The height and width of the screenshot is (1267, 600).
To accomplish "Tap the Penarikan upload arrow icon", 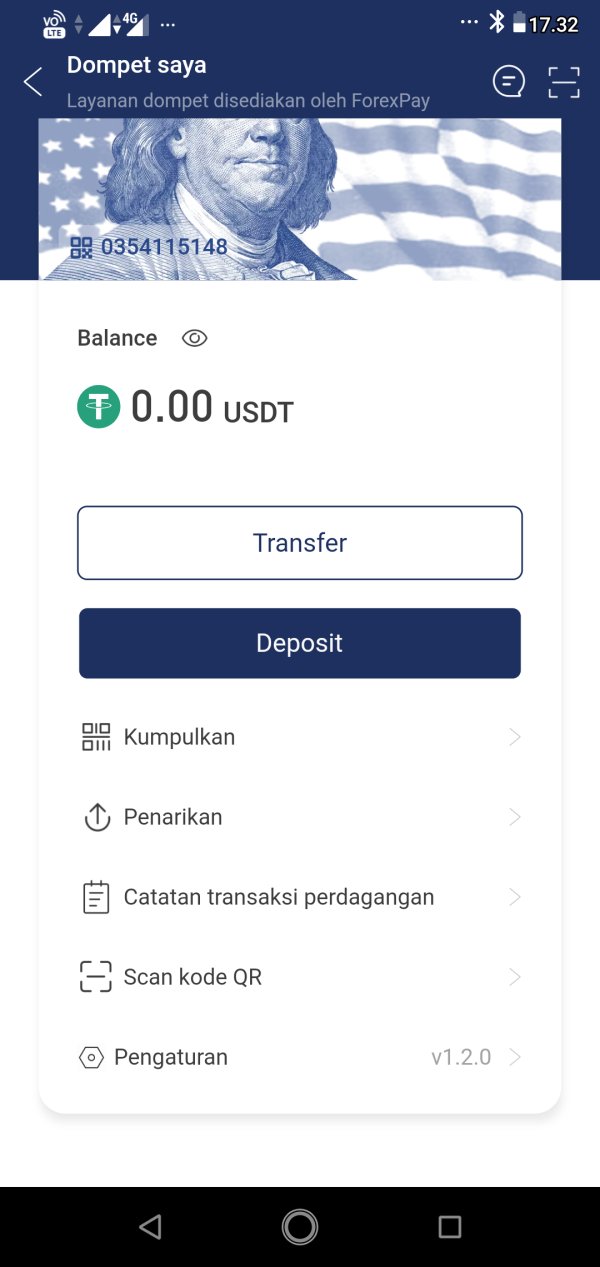I will tap(96, 817).
